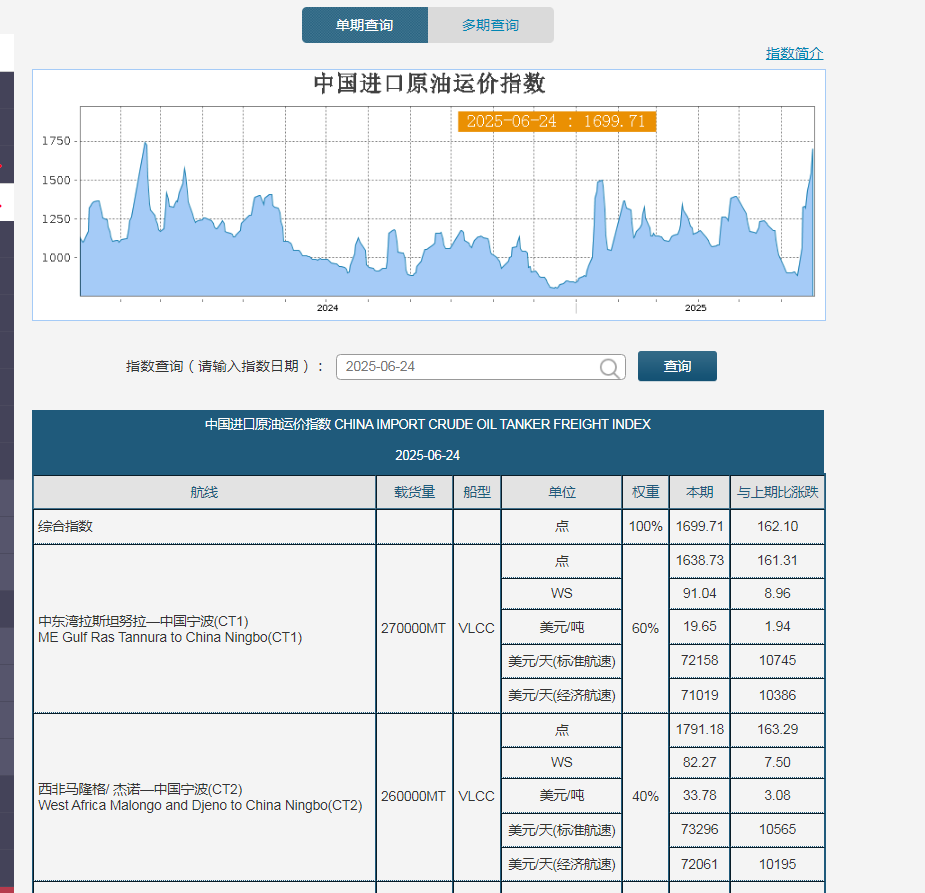The width and height of the screenshot is (925, 893).
Task: Click the 航线 column header
Action: click(204, 492)
